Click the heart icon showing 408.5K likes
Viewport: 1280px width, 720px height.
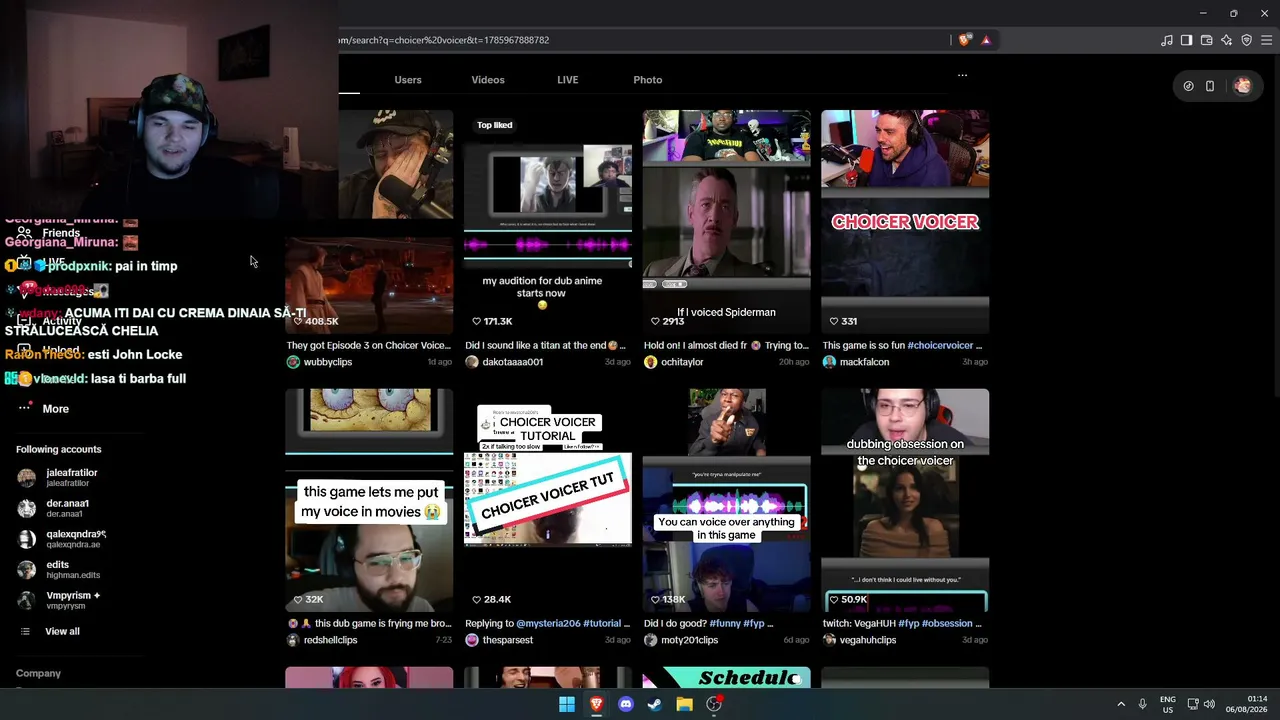[x=298, y=322]
